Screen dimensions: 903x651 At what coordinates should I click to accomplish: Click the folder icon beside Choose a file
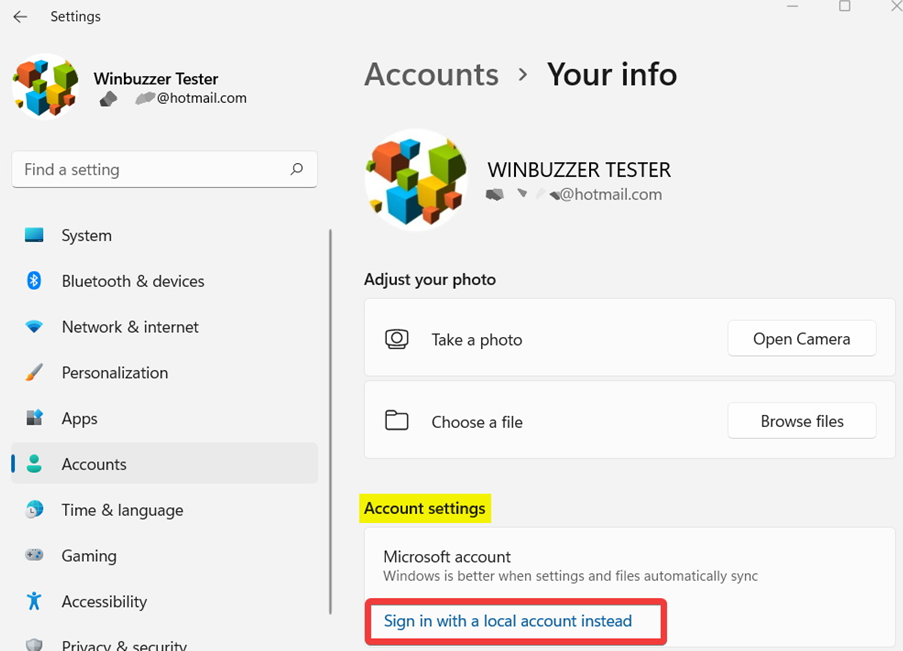(397, 421)
